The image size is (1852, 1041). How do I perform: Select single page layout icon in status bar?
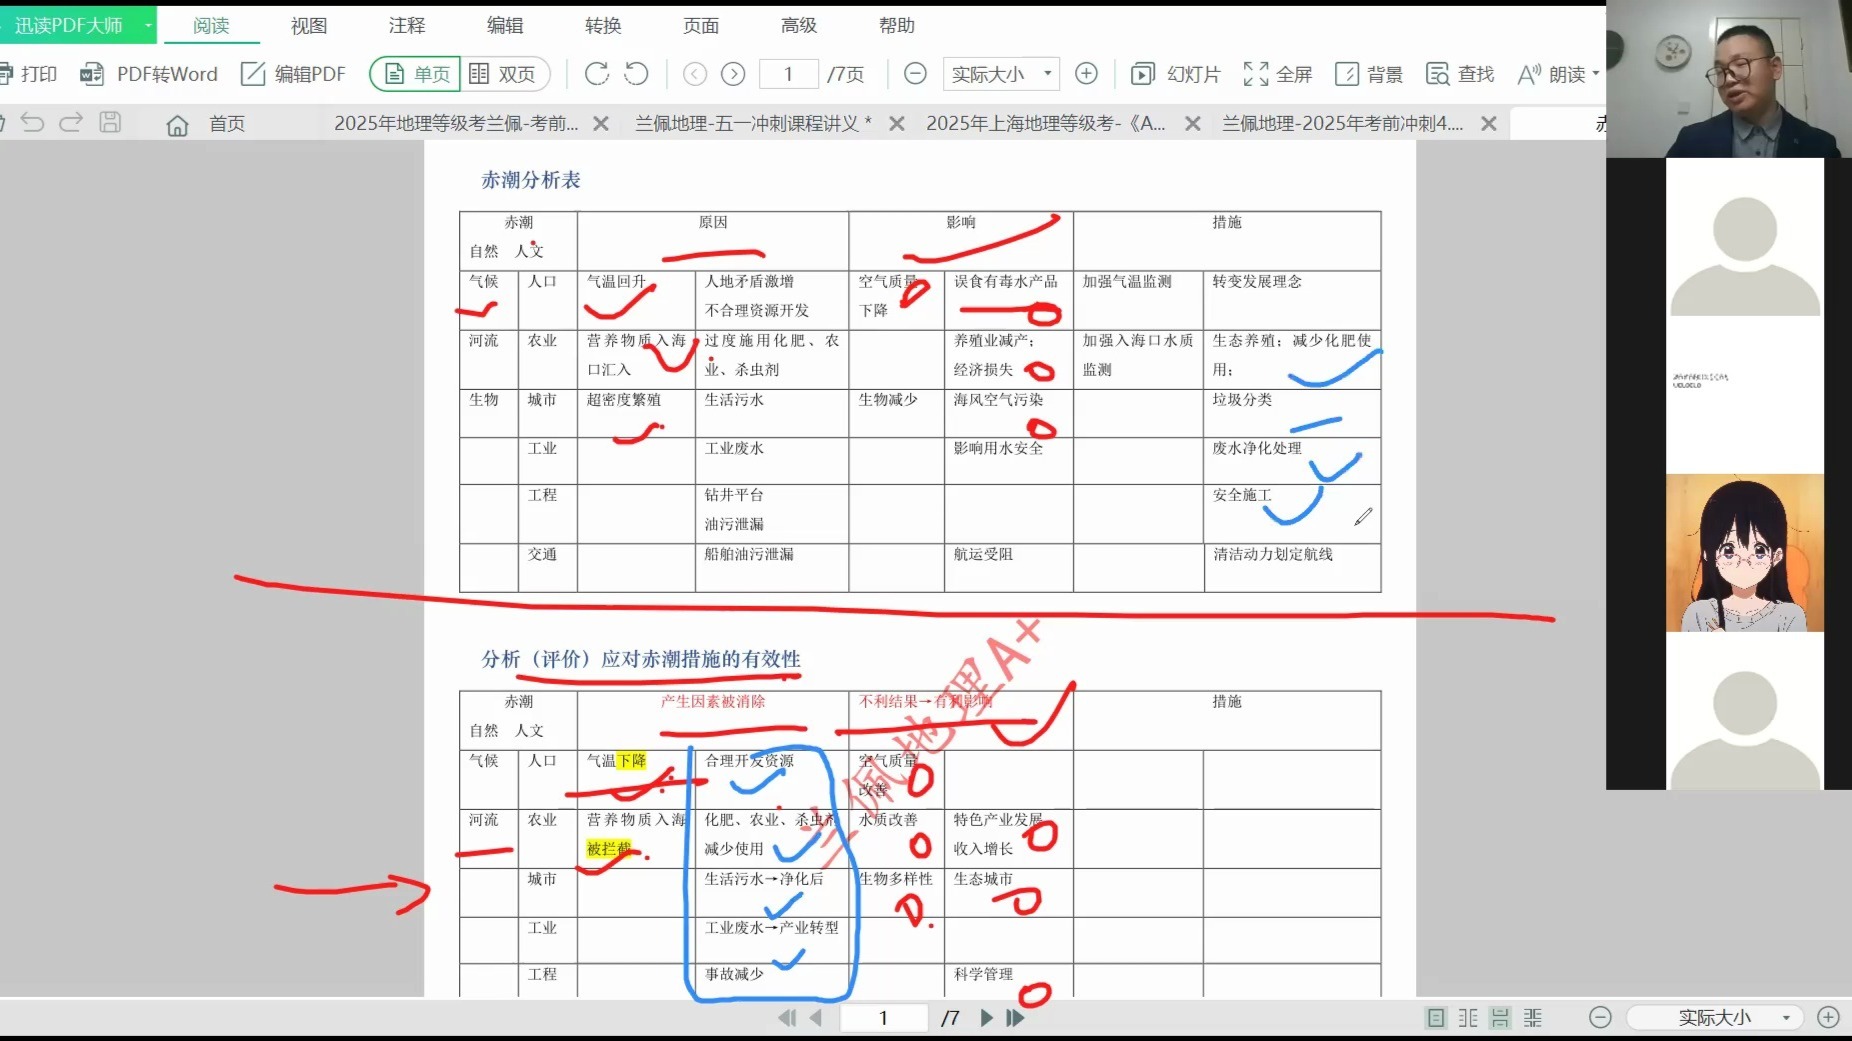point(1436,1018)
